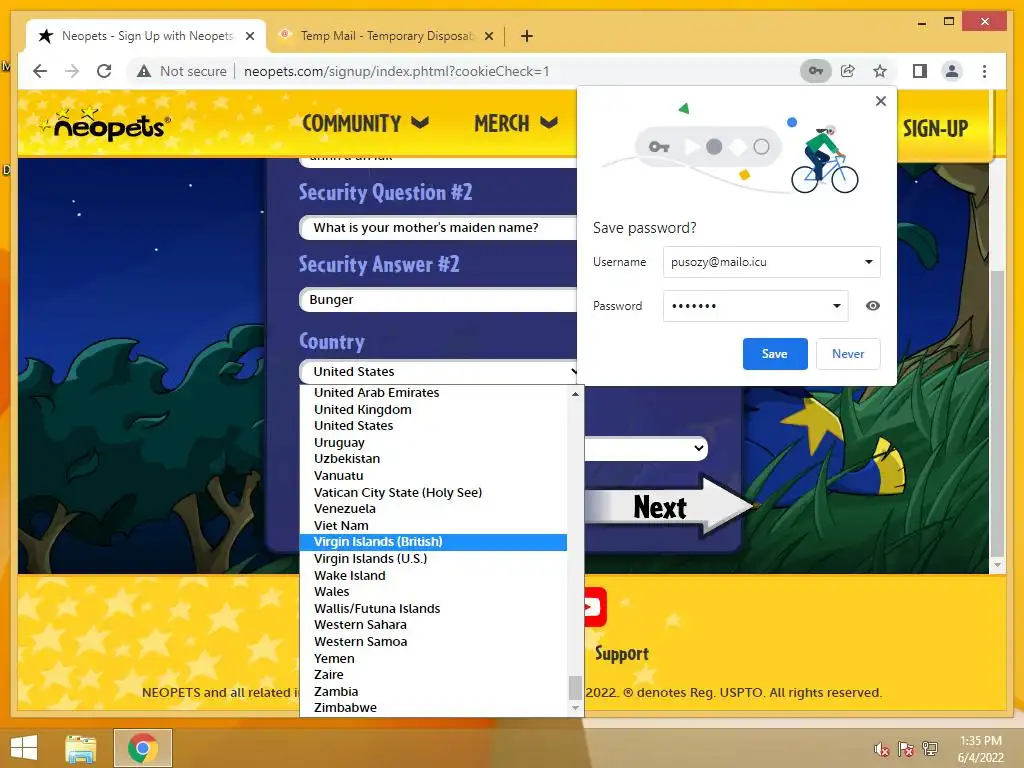Open File Explorer from taskbar
The height and width of the screenshot is (768, 1024).
click(81, 748)
